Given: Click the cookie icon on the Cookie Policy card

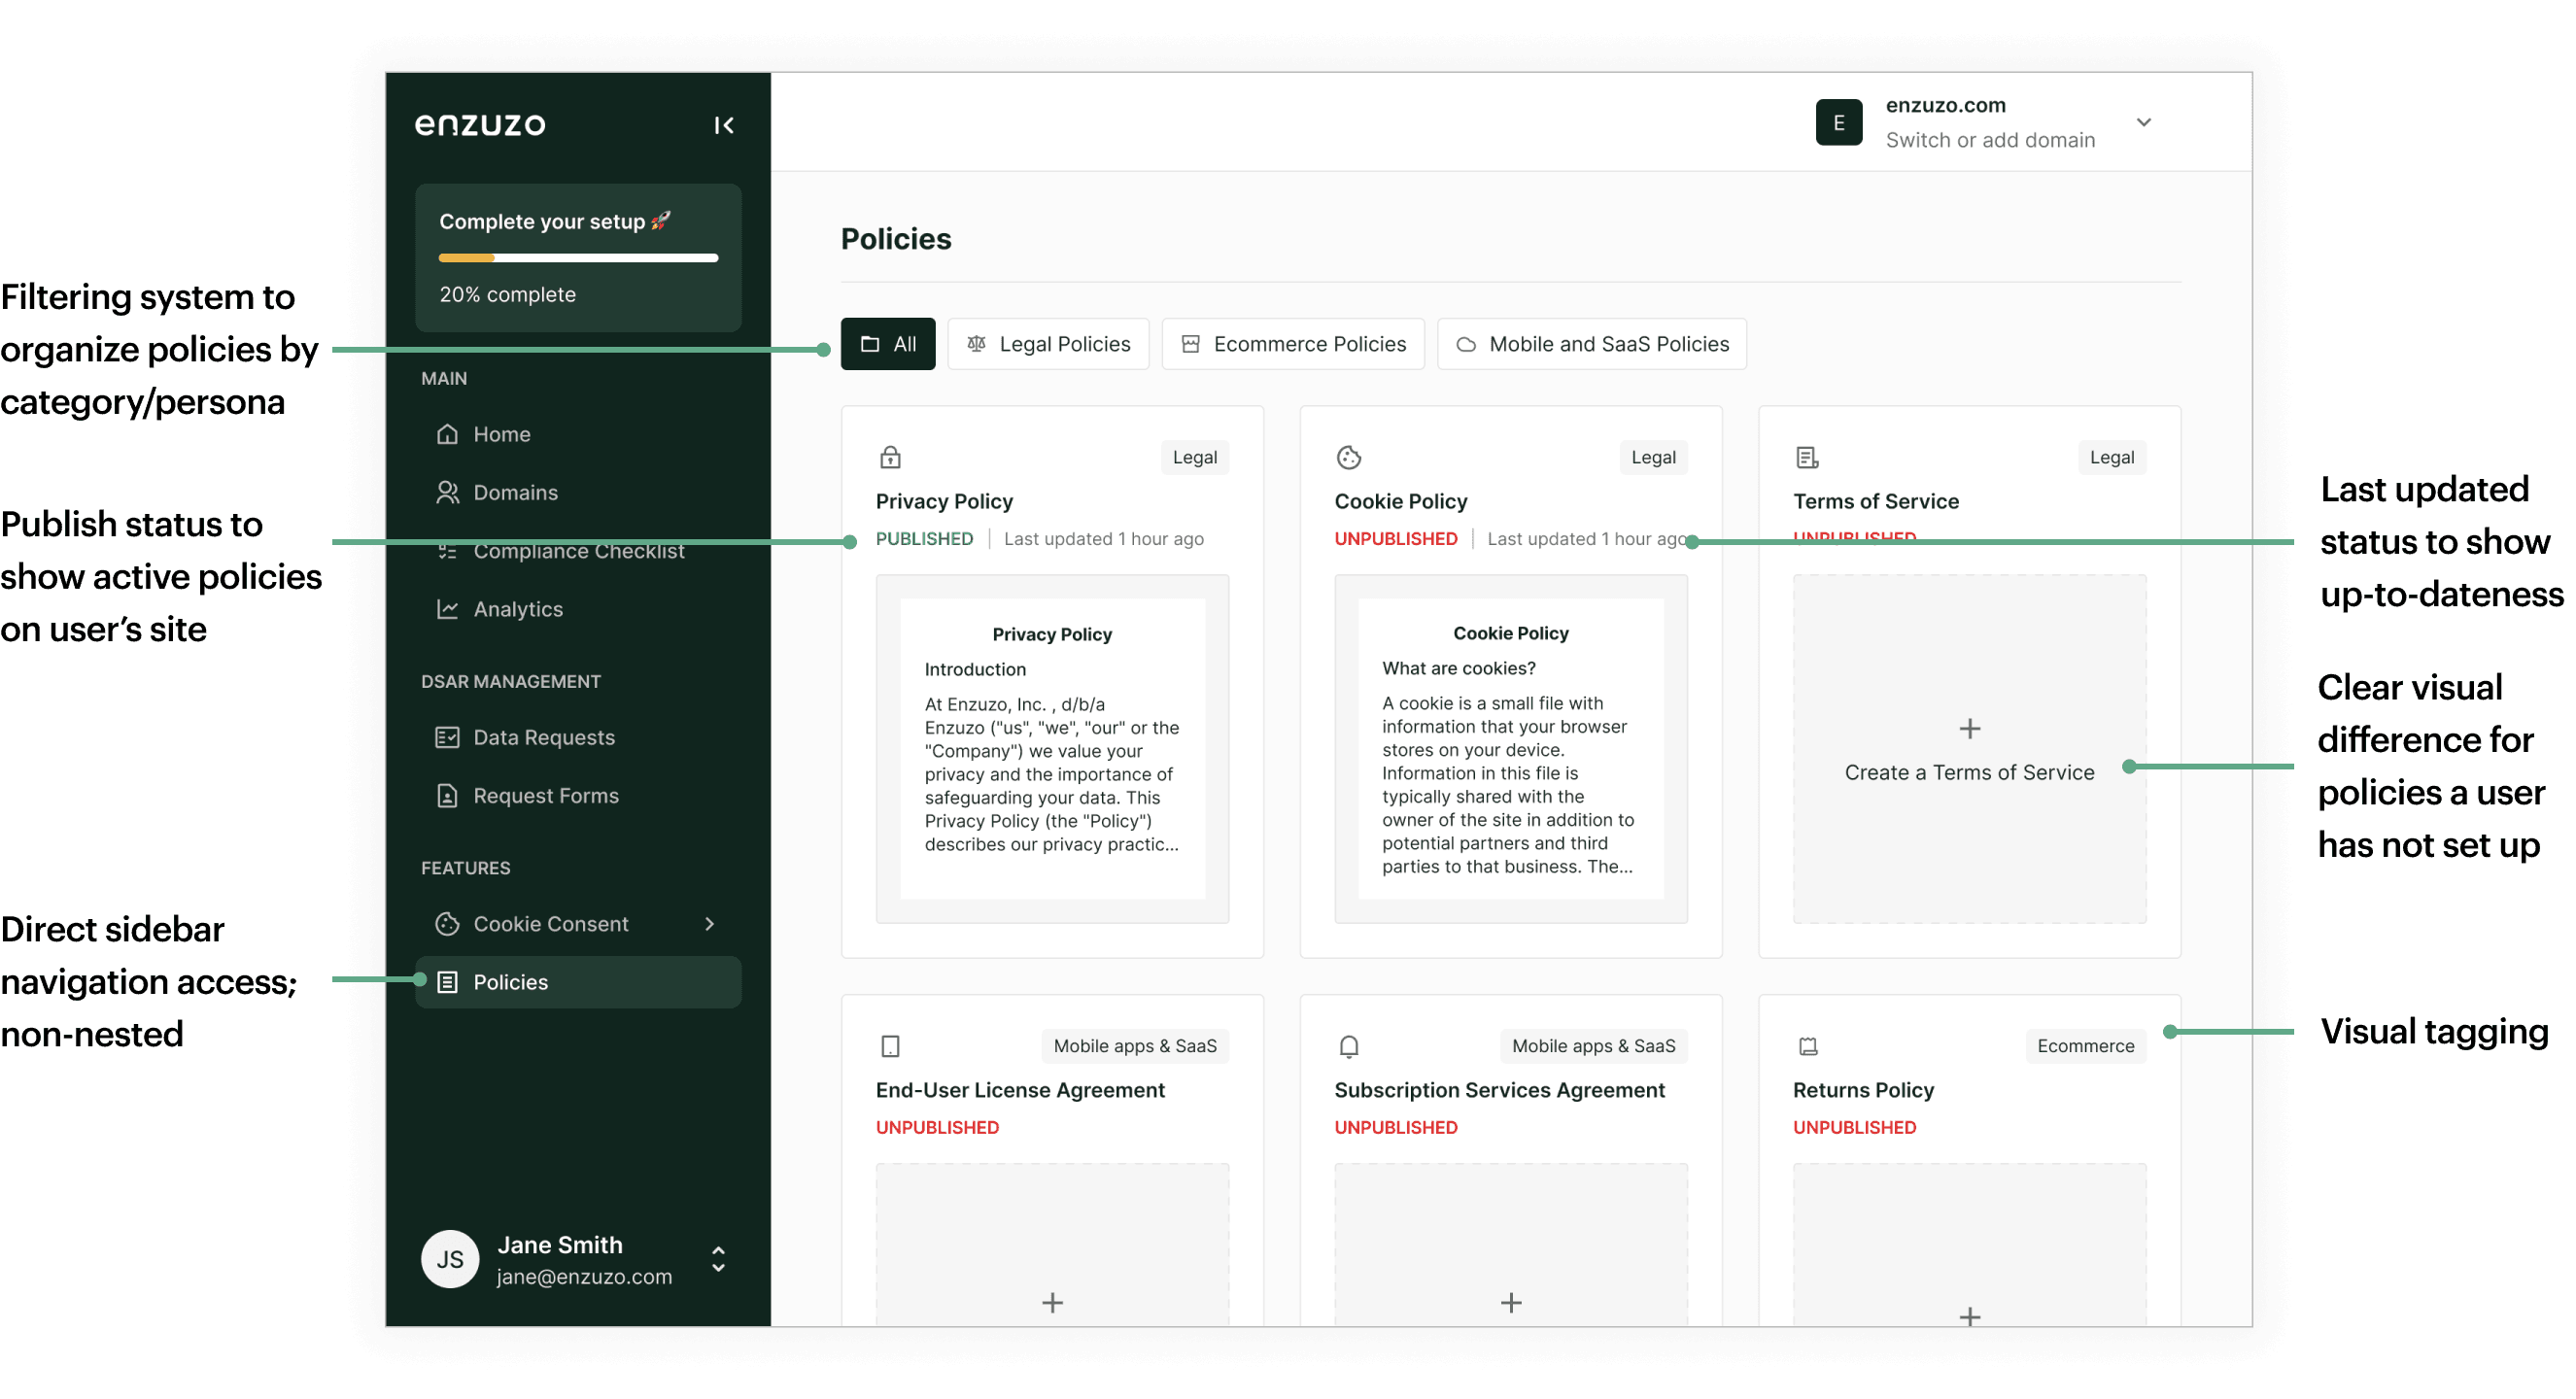Looking at the screenshot, I should [x=1349, y=457].
